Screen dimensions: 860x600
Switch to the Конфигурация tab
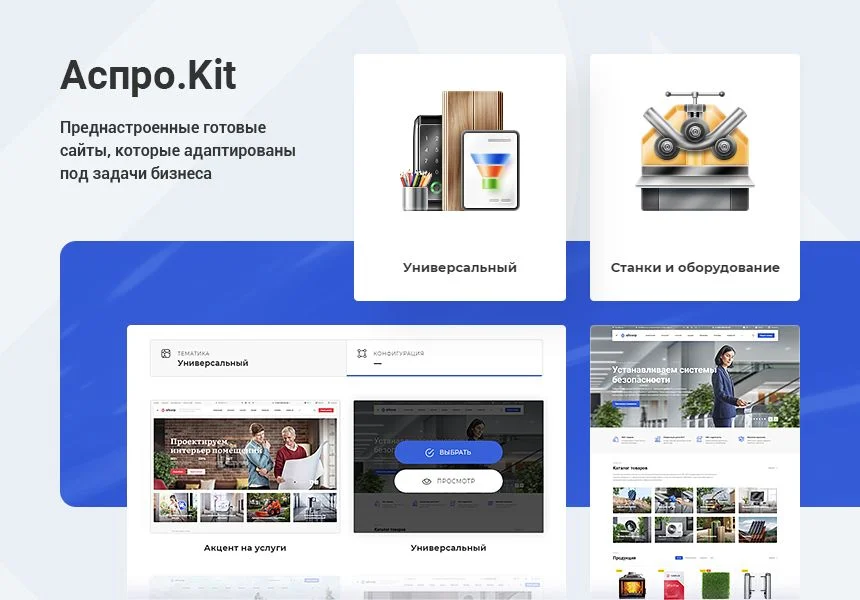[x=444, y=358]
